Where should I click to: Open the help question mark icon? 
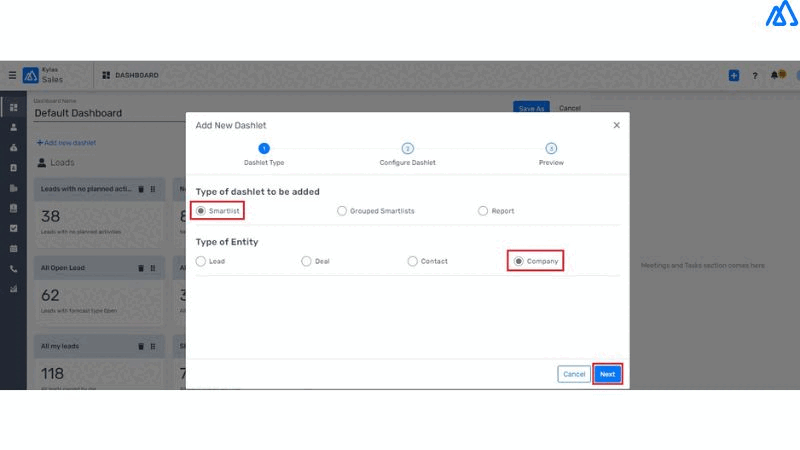[755, 76]
